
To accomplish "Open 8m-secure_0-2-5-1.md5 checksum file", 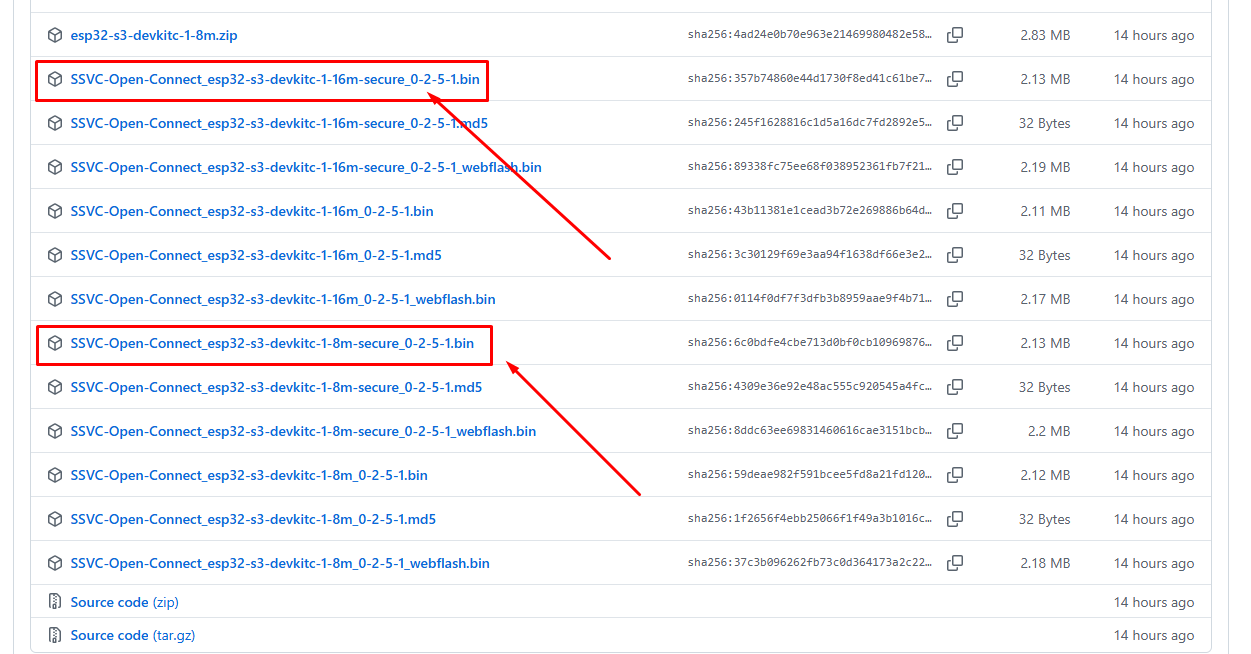I will pyautogui.click(x=275, y=387).
